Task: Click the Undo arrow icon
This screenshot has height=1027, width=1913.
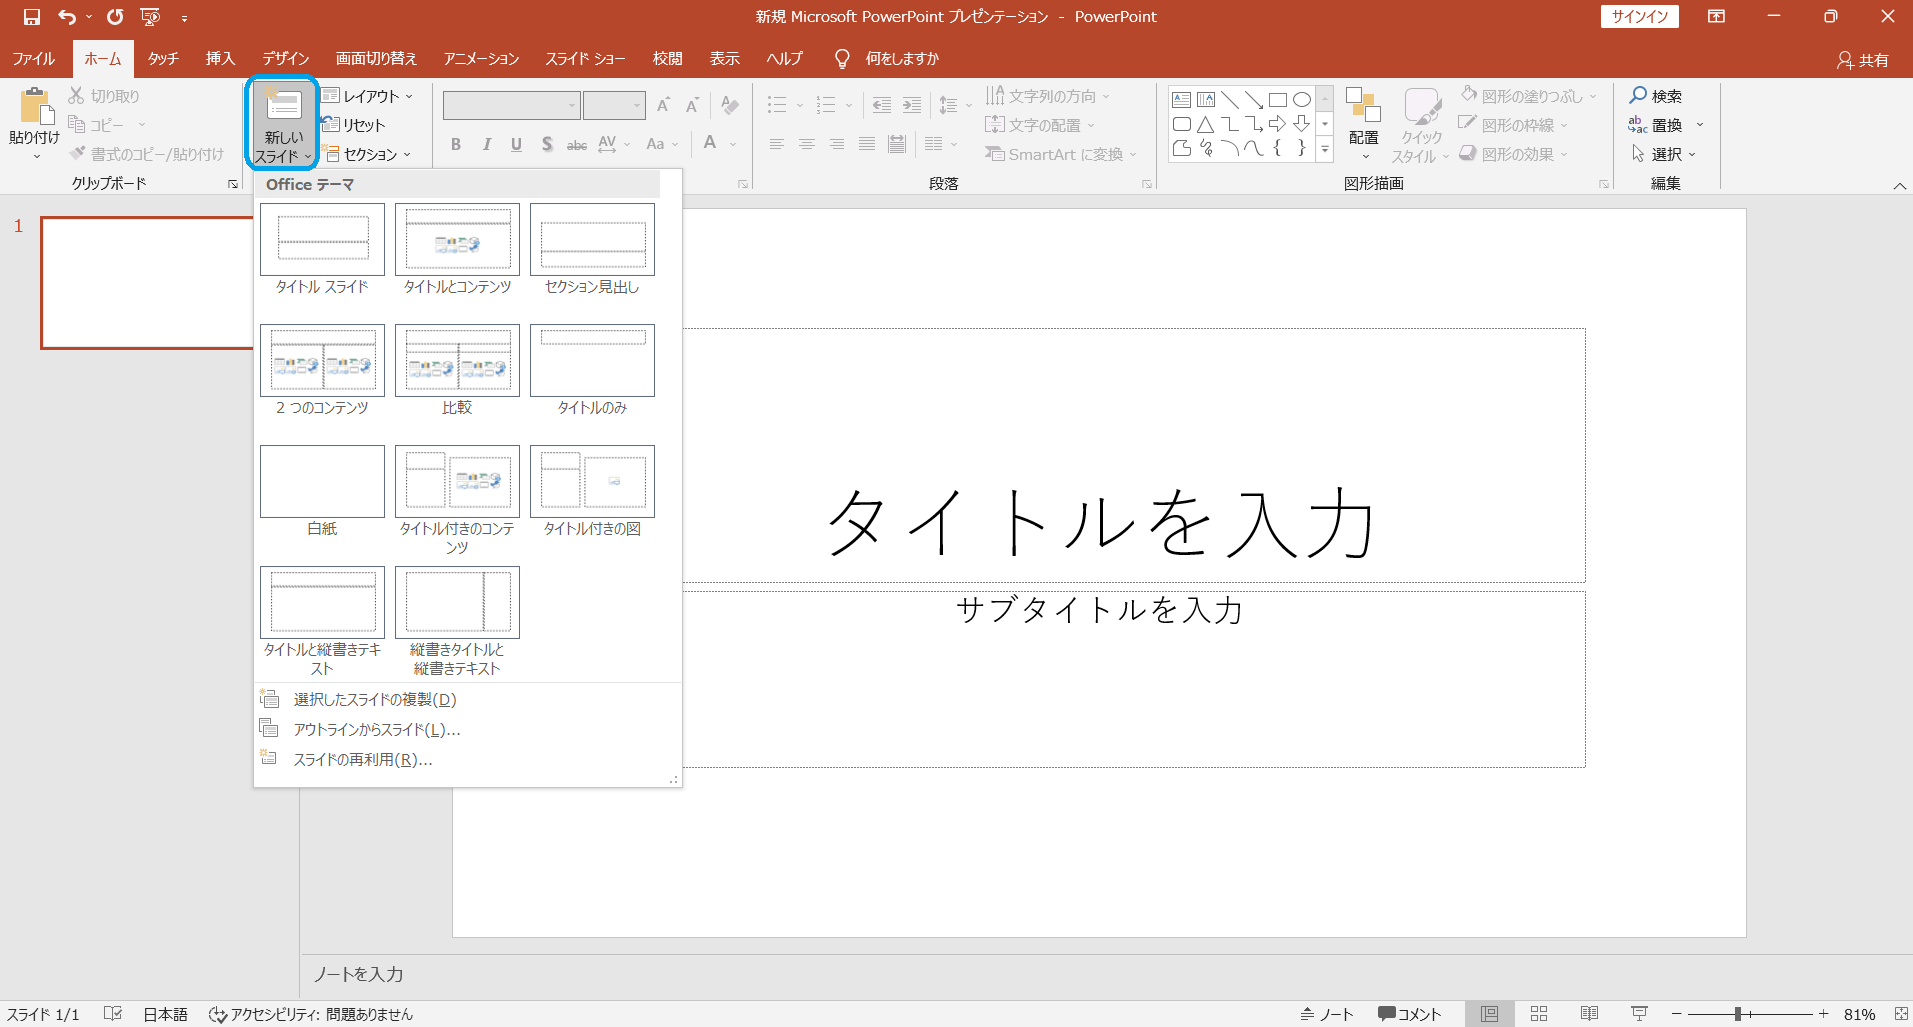Action: [x=66, y=17]
